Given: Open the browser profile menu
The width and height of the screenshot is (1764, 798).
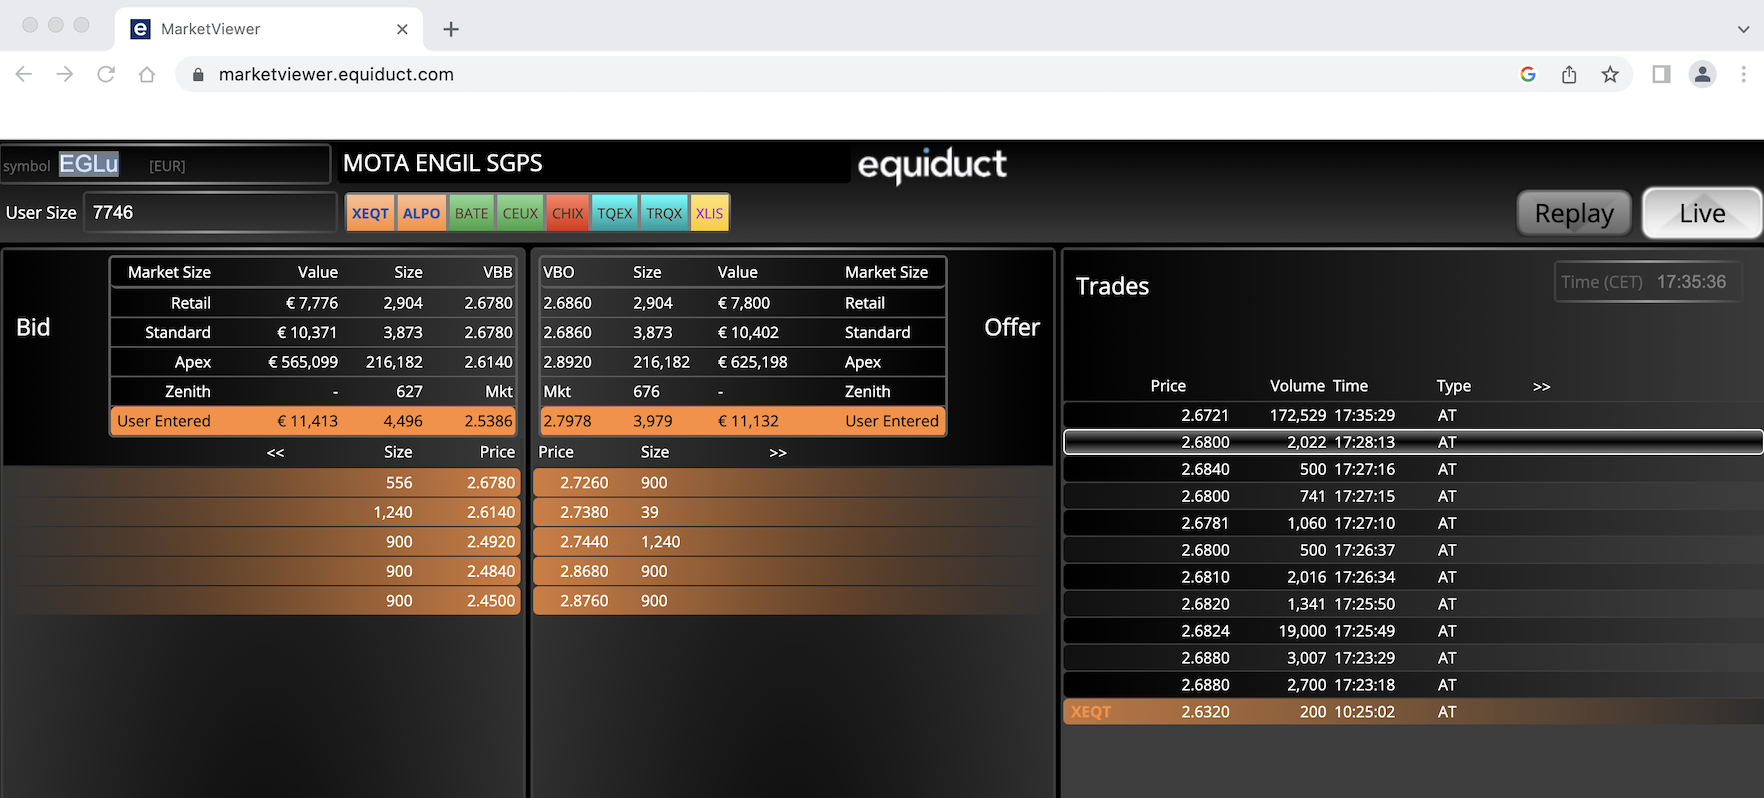Looking at the screenshot, I should click(x=1702, y=74).
